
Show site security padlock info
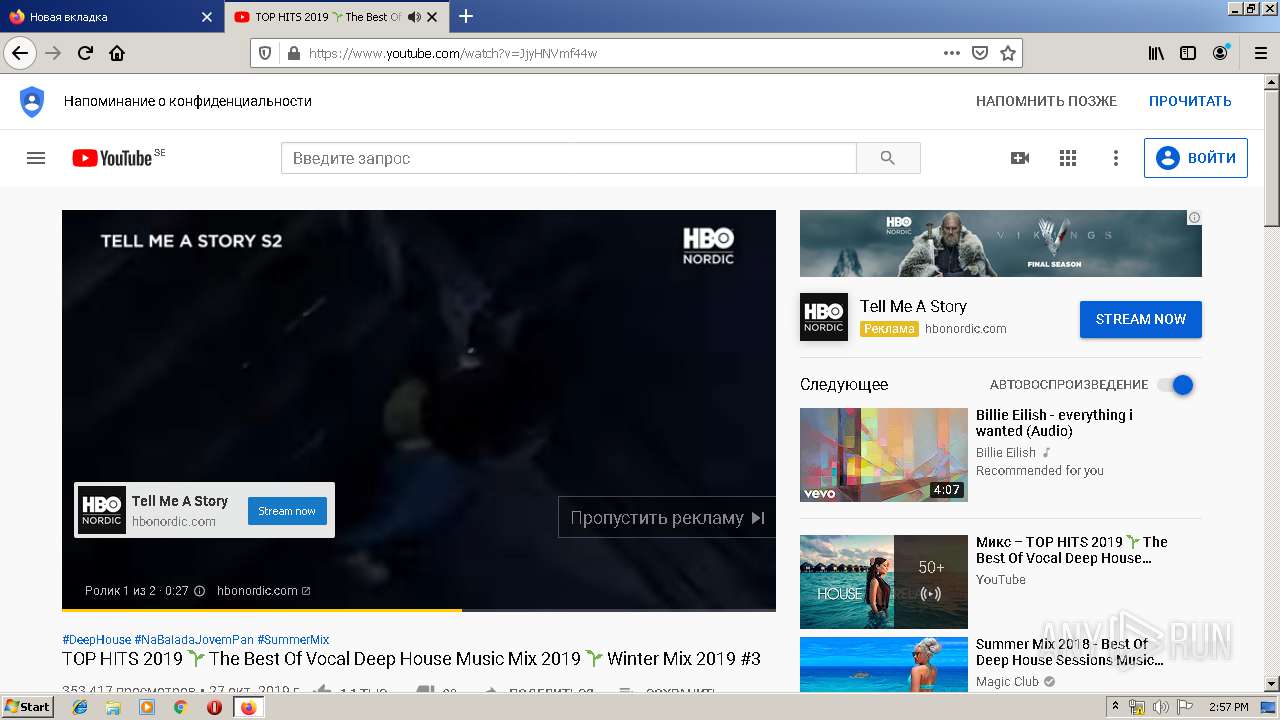click(293, 53)
